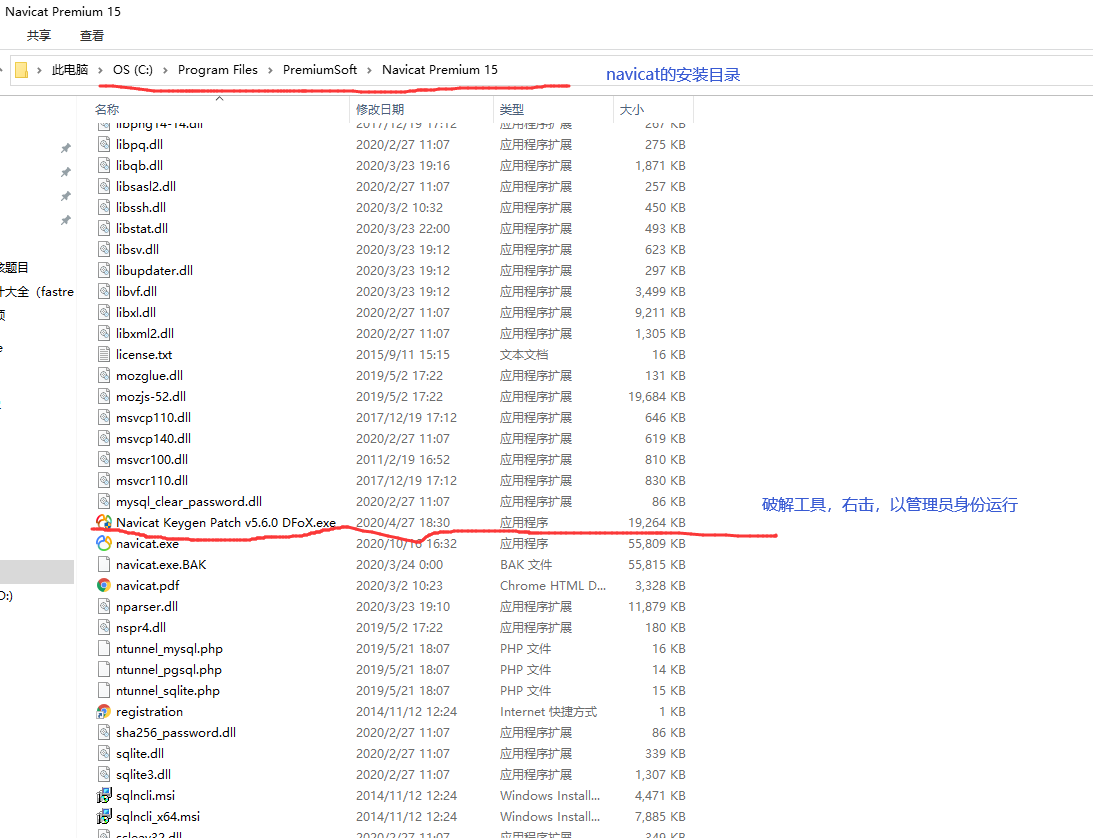The image size is (1093, 838).
Task: Sort files by 修改日期 column header
Action: (380, 109)
